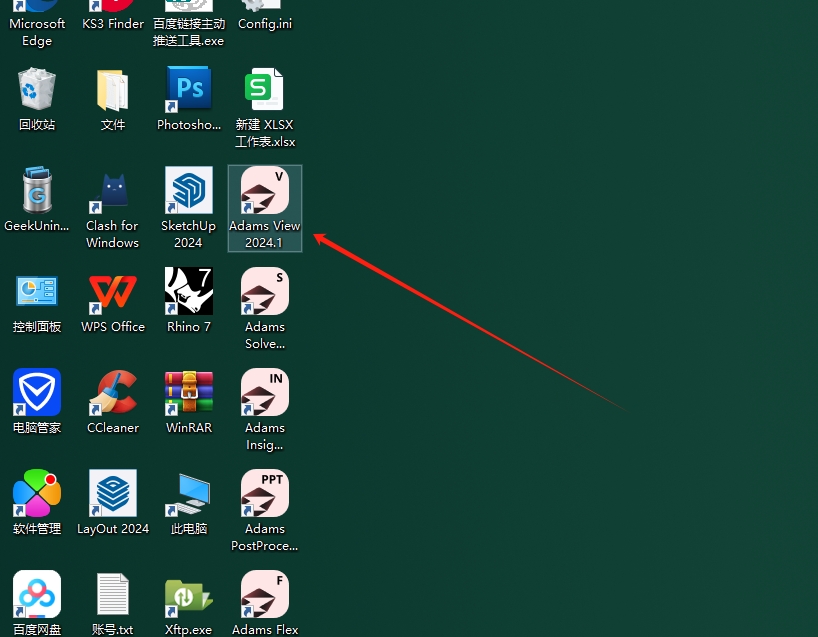Click the CCleaner shortcut

[113, 394]
